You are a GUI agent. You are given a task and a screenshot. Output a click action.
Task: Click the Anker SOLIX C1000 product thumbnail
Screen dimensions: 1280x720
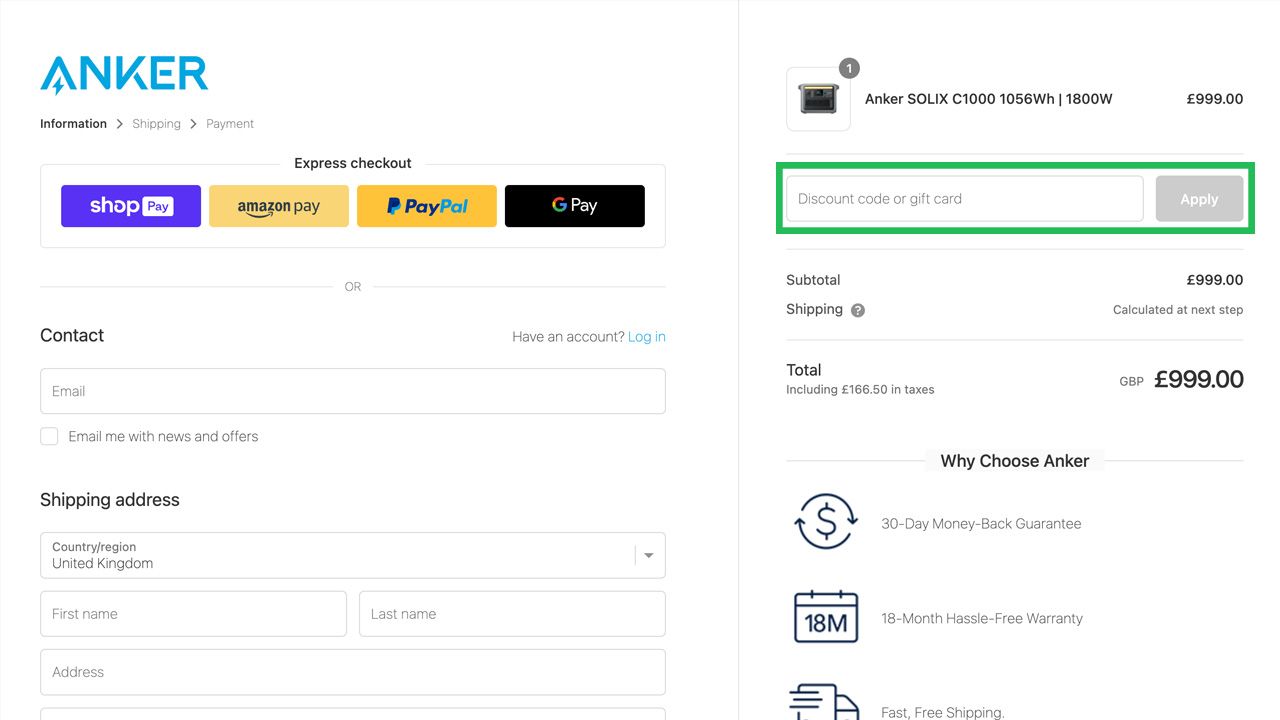(818, 99)
